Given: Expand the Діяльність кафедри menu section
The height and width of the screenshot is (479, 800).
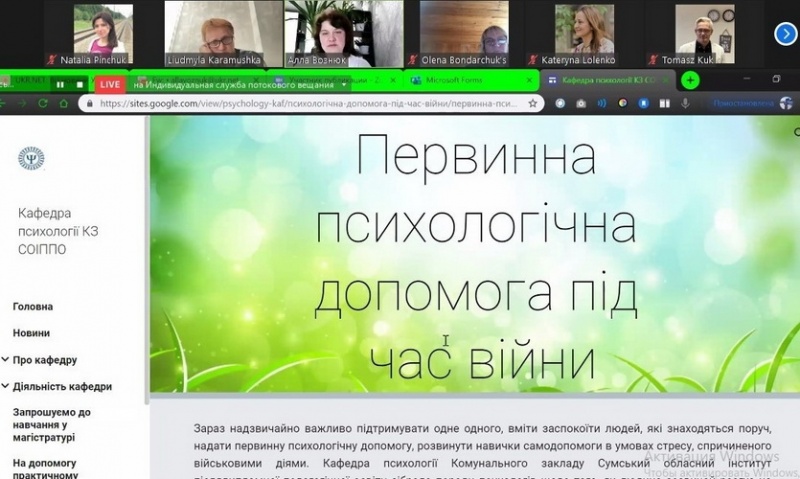Looking at the screenshot, I should pyautogui.click(x=61, y=386).
